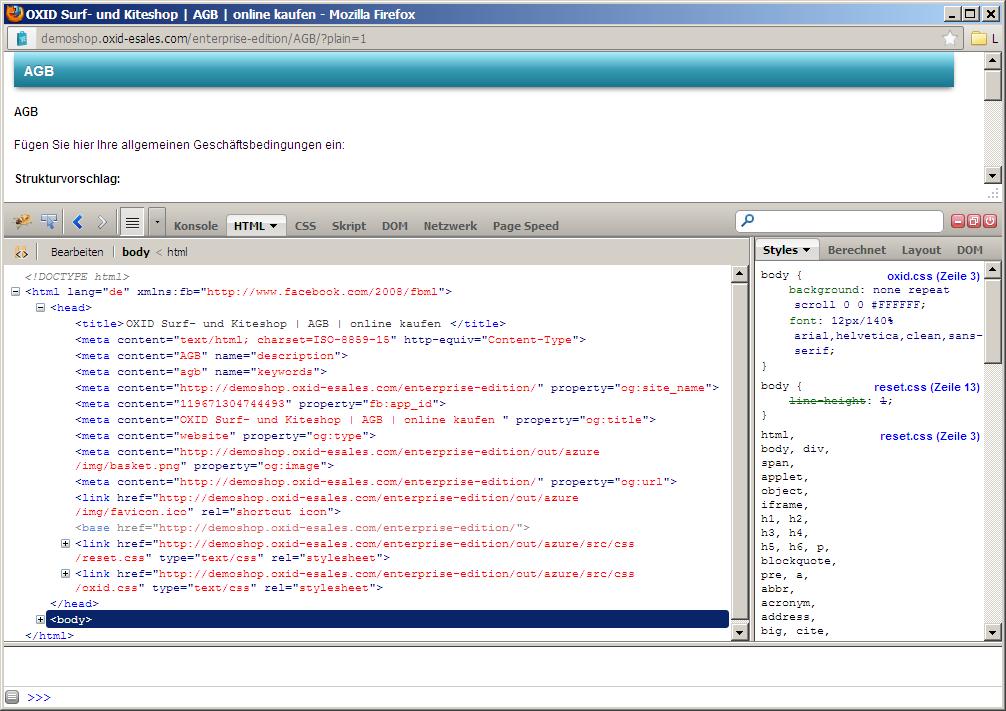1006x711 pixels.
Task: Bookmark page using the star icon
Action: [x=950, y=38]
